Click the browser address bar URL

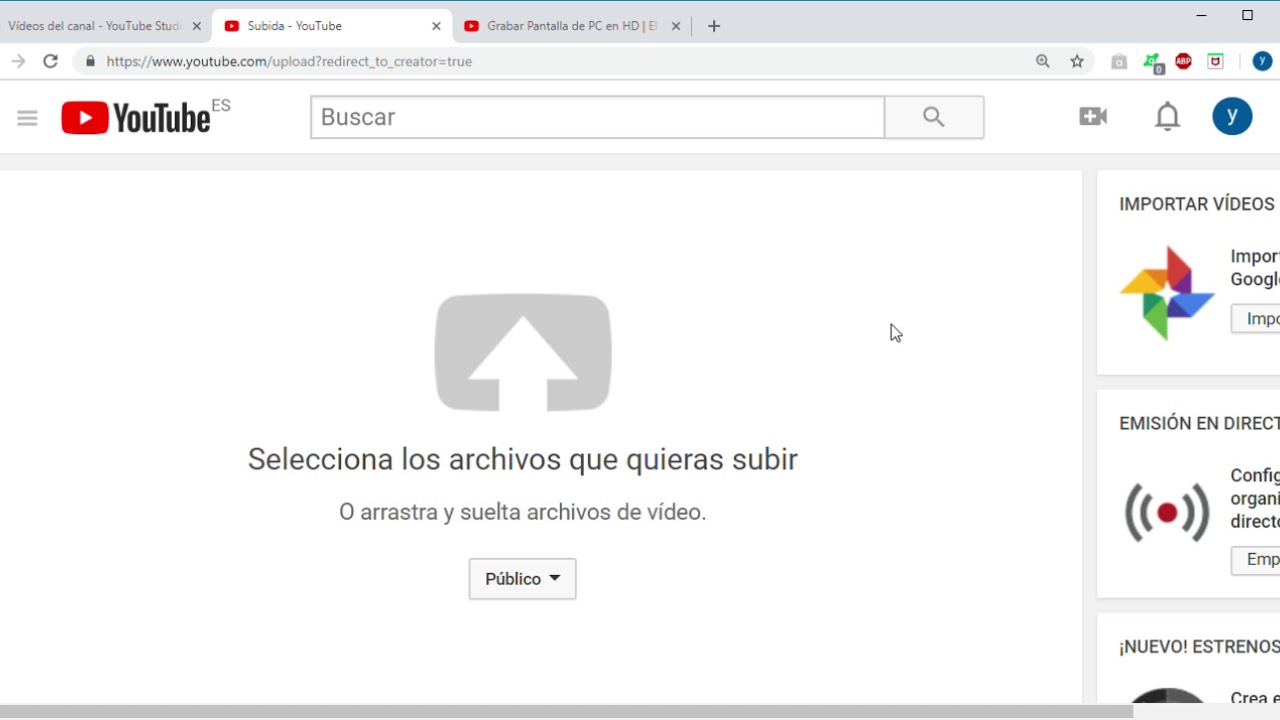point(289,61)
